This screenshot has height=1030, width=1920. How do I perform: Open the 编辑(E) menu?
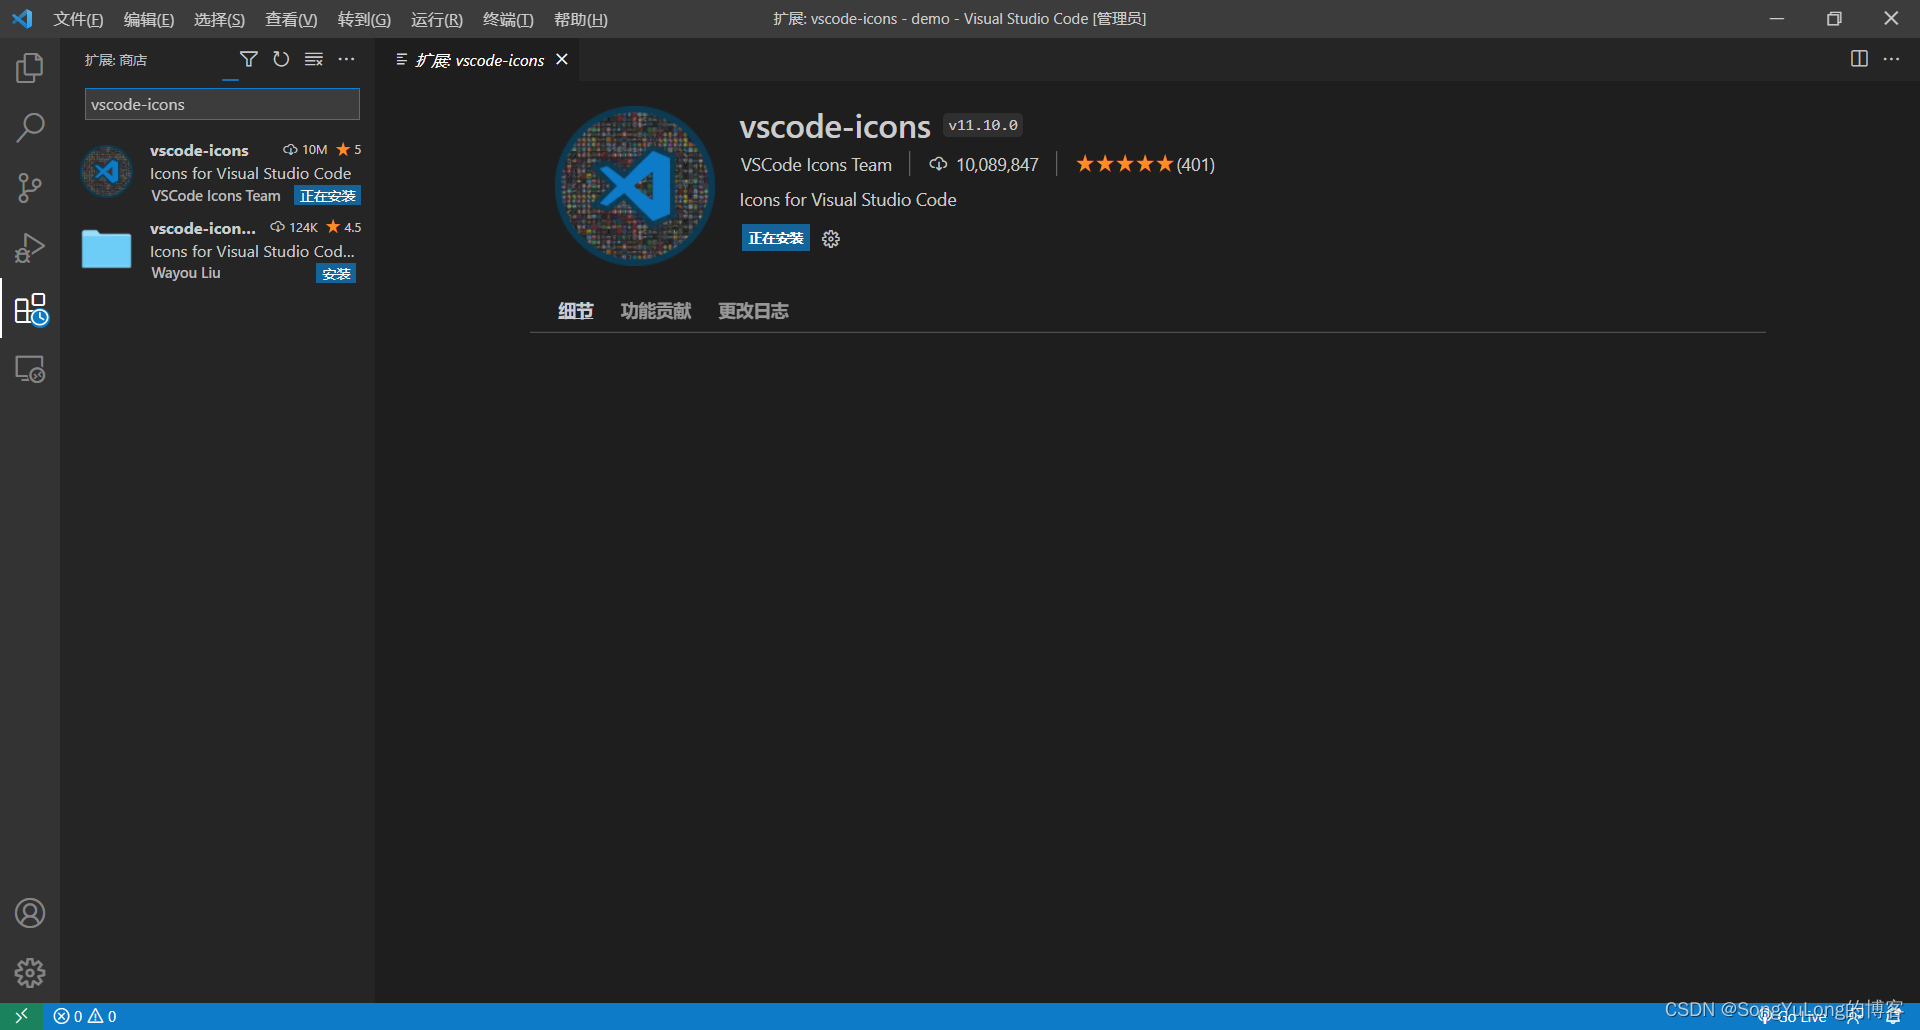[x=149, y=20]
